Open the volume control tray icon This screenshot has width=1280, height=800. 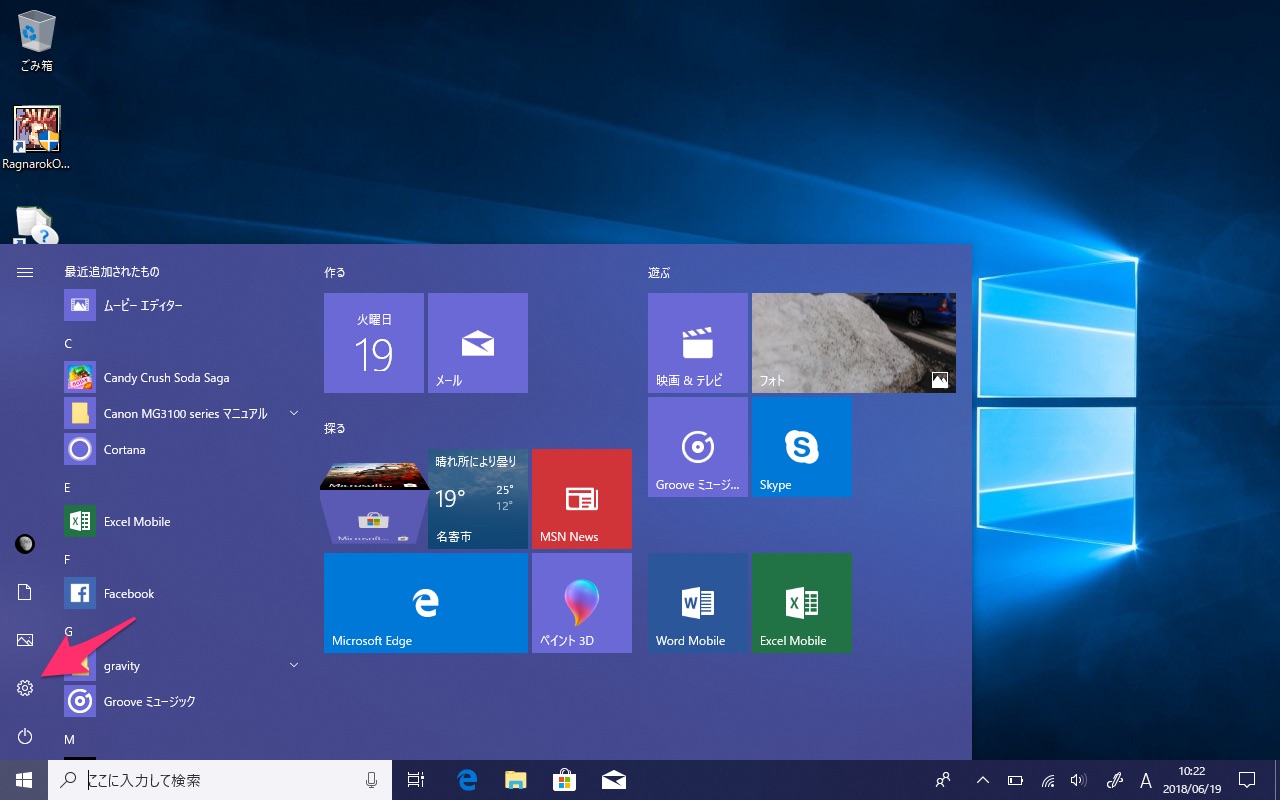click(1078, 780)
